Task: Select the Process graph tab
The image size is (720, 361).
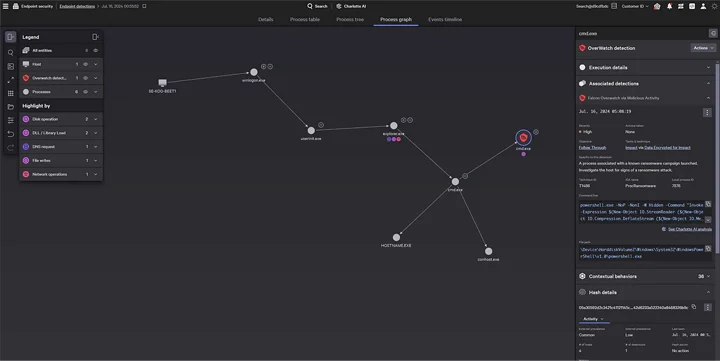Action: tap(396, 19)
